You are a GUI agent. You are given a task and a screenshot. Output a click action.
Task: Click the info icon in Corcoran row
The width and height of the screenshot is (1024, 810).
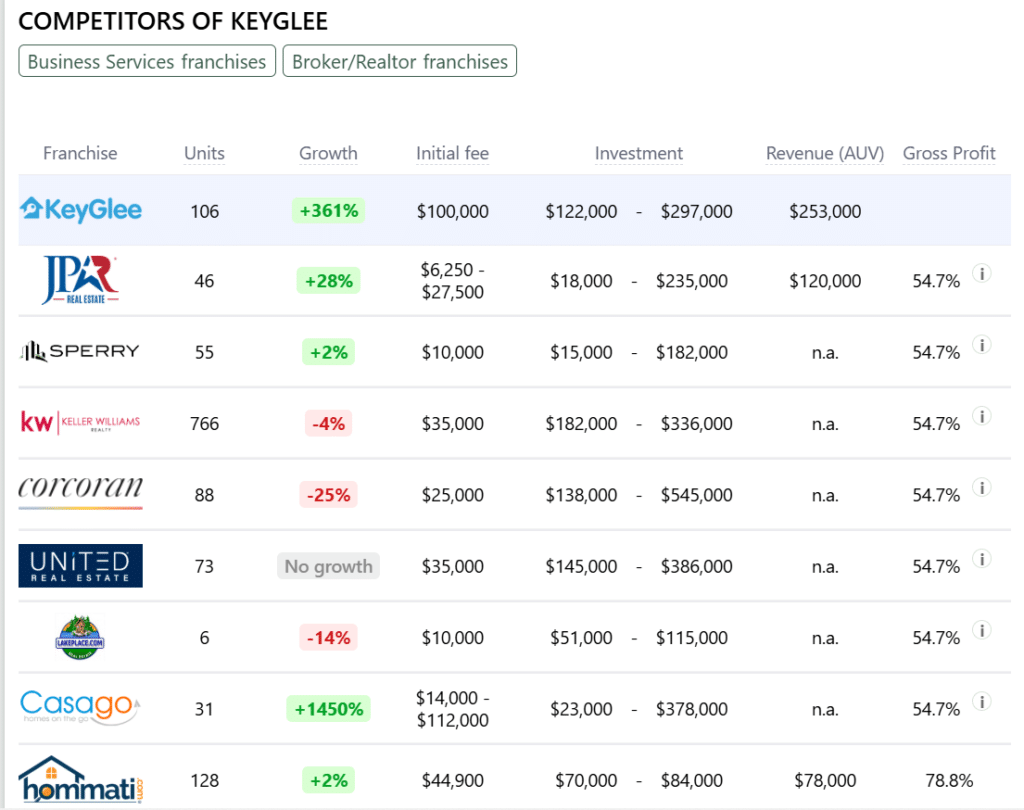click(982, 487)
